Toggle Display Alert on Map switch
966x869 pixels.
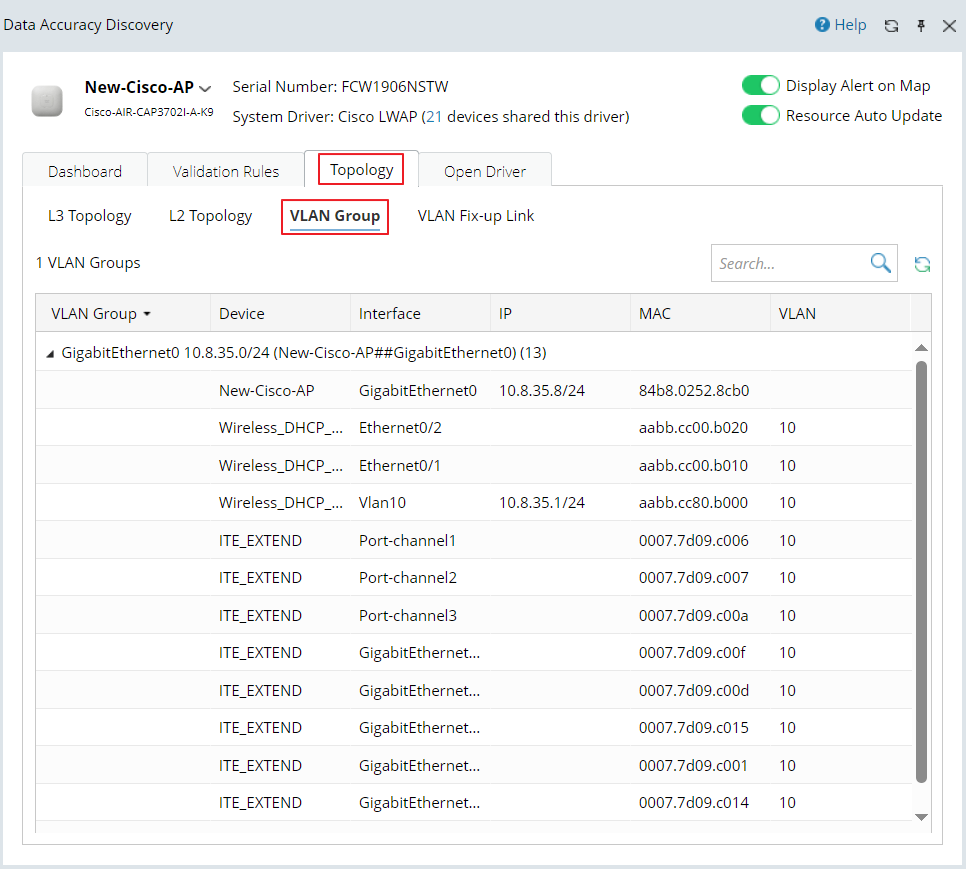760,86
